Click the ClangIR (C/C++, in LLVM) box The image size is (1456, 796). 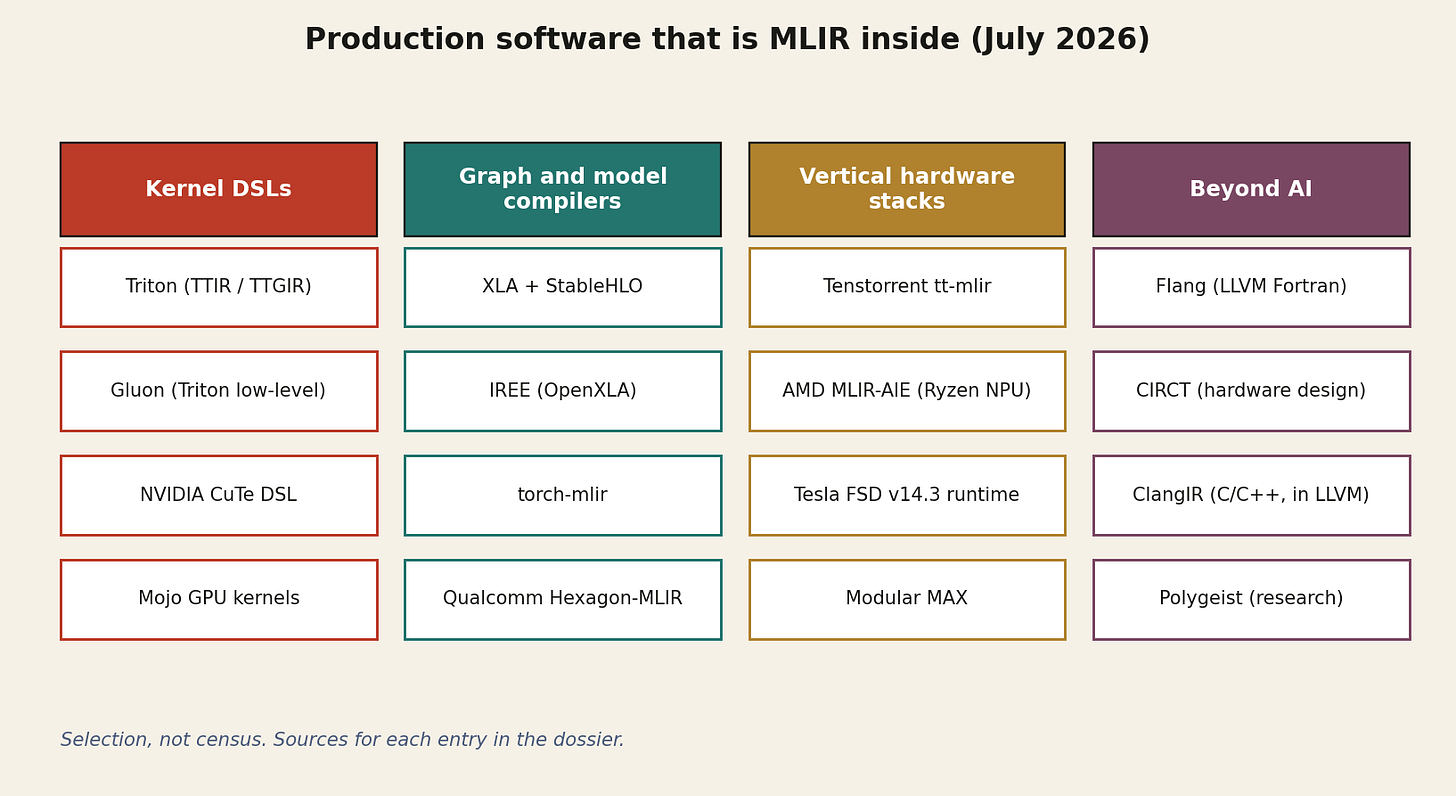tap(1251, 495)
